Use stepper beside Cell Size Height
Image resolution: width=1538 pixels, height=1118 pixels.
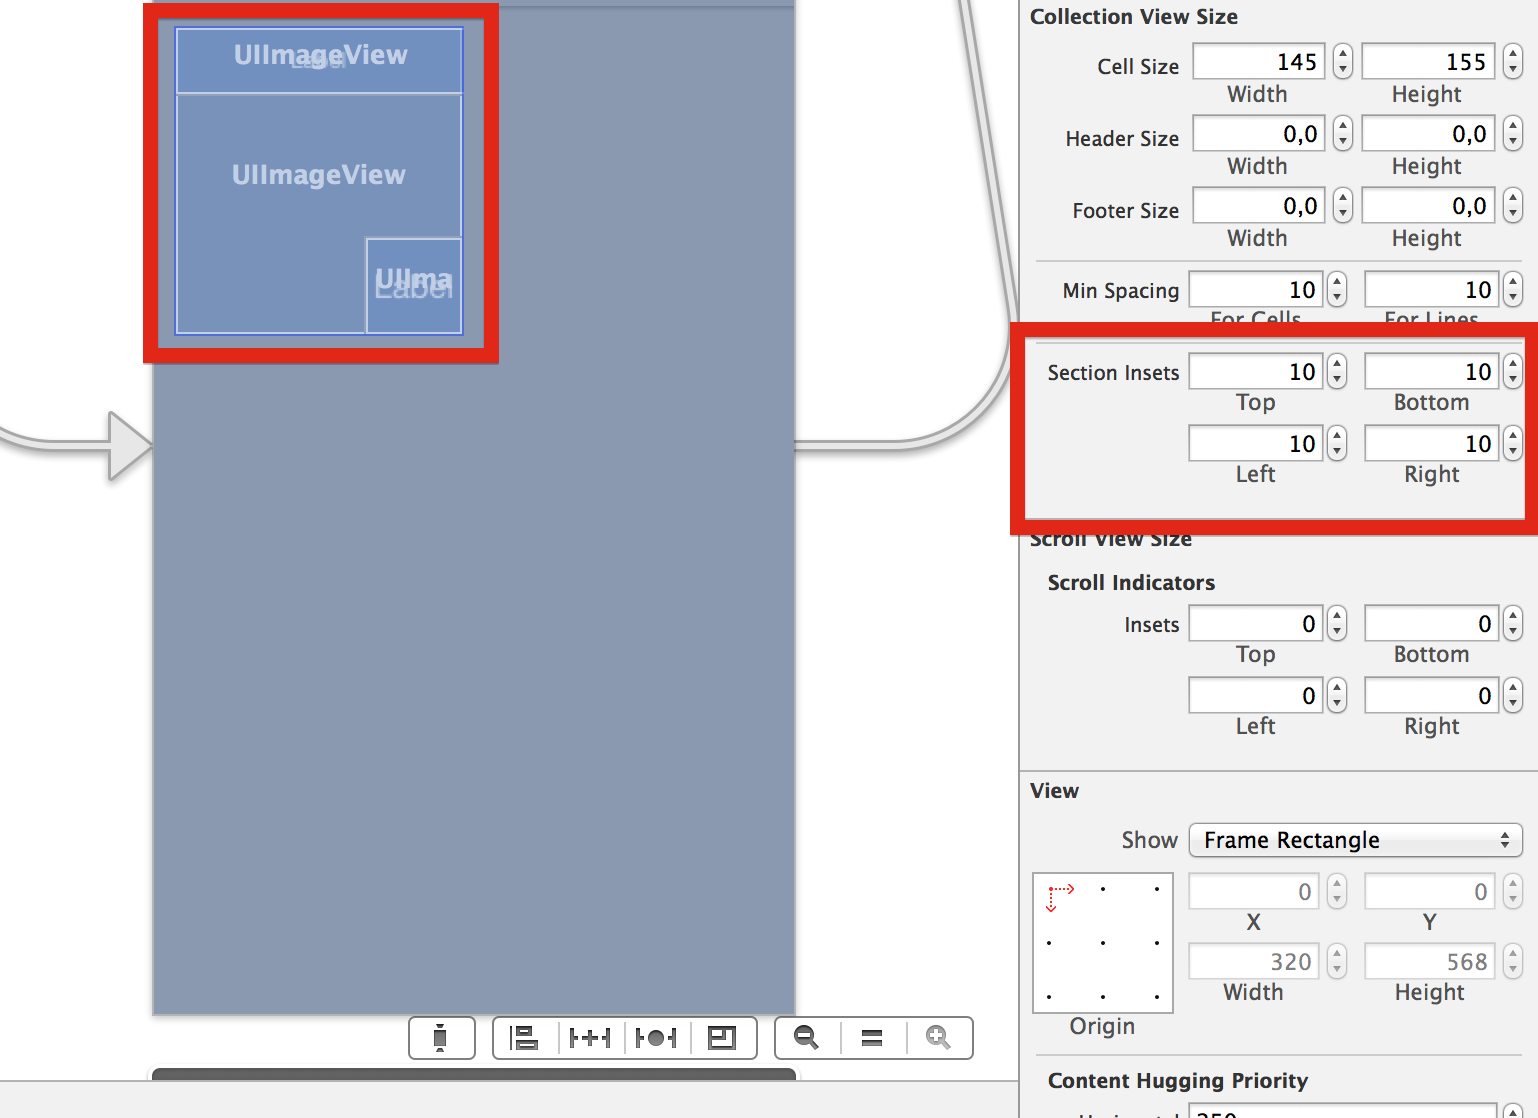1513,62
